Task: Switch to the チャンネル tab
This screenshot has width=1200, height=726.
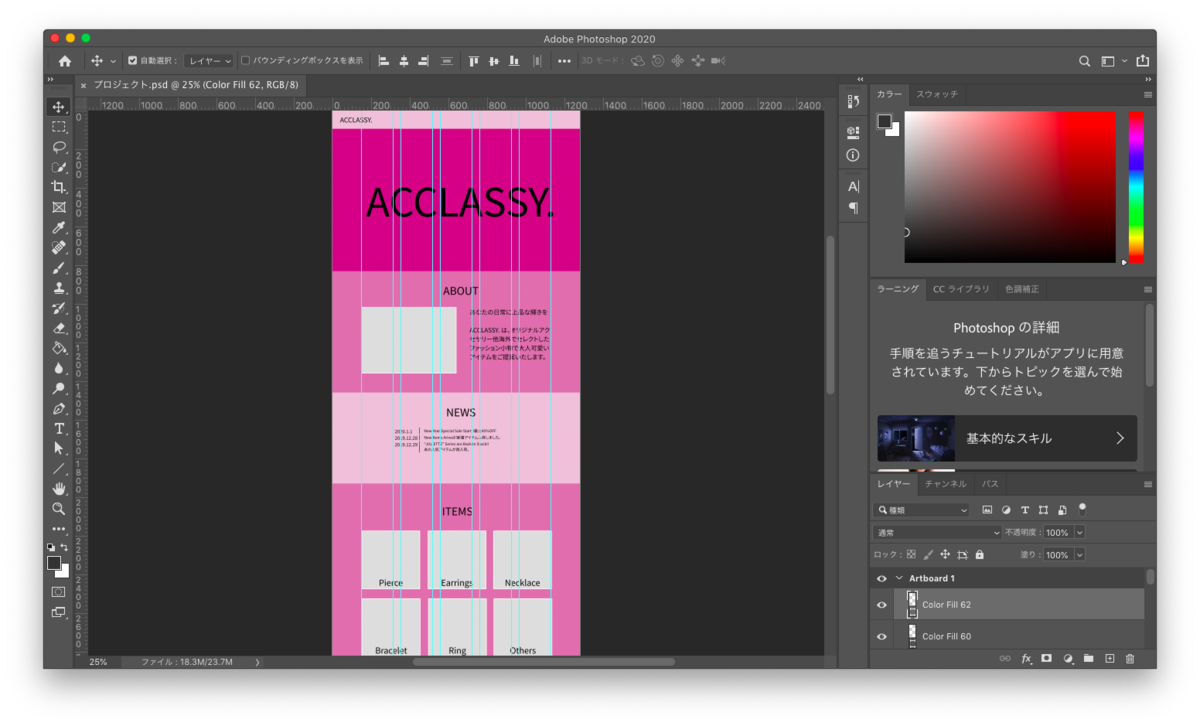Action: coord(945,484)
